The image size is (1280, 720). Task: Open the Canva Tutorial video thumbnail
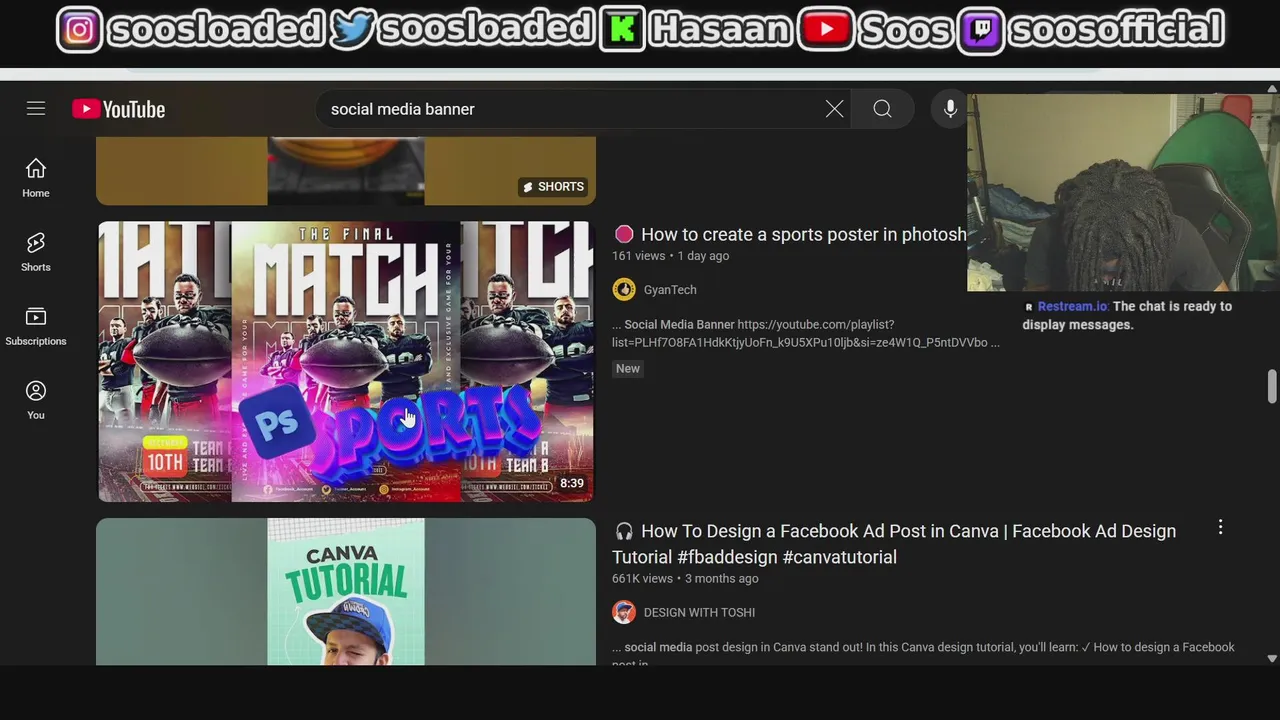tap(346, 591)
